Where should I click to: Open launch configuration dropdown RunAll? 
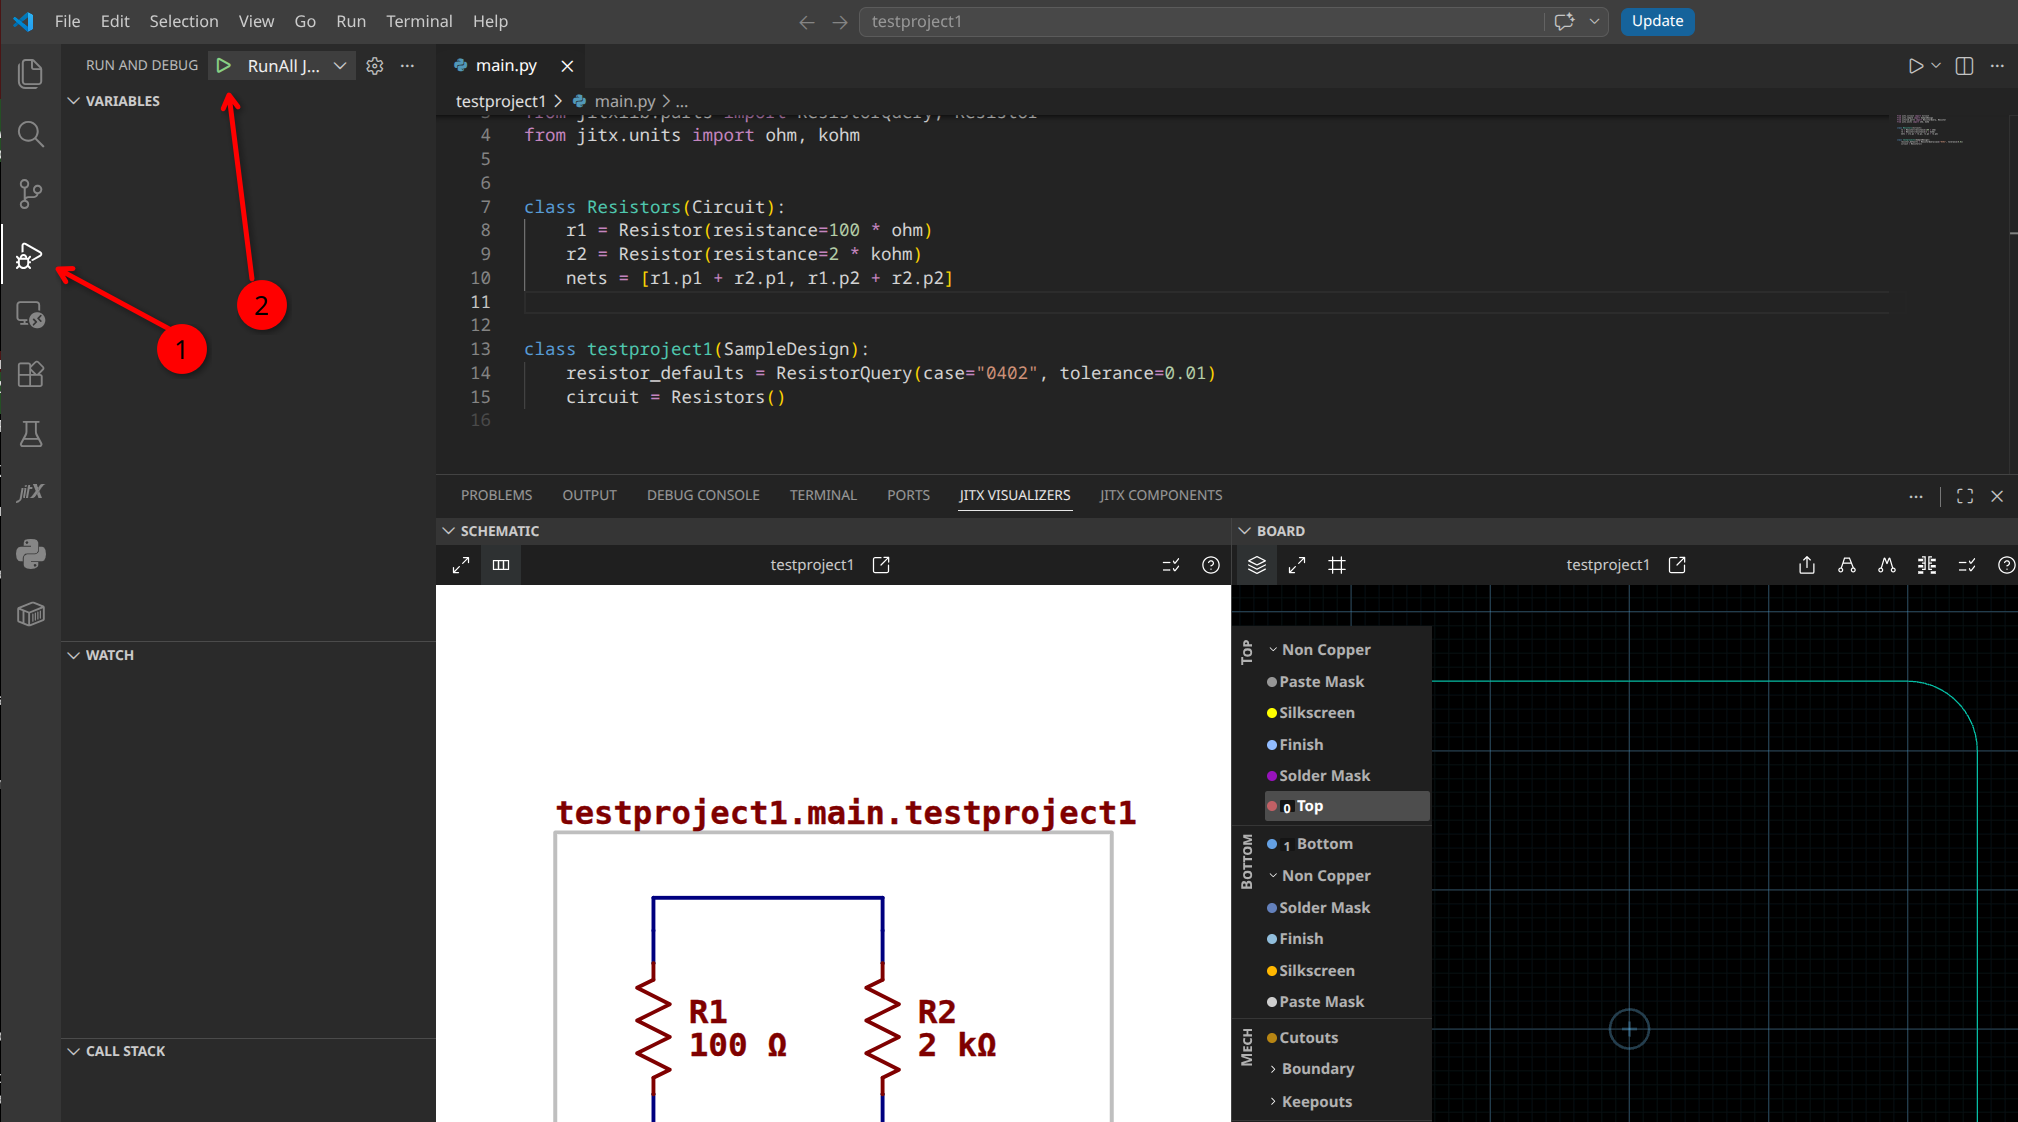point(340,65)
